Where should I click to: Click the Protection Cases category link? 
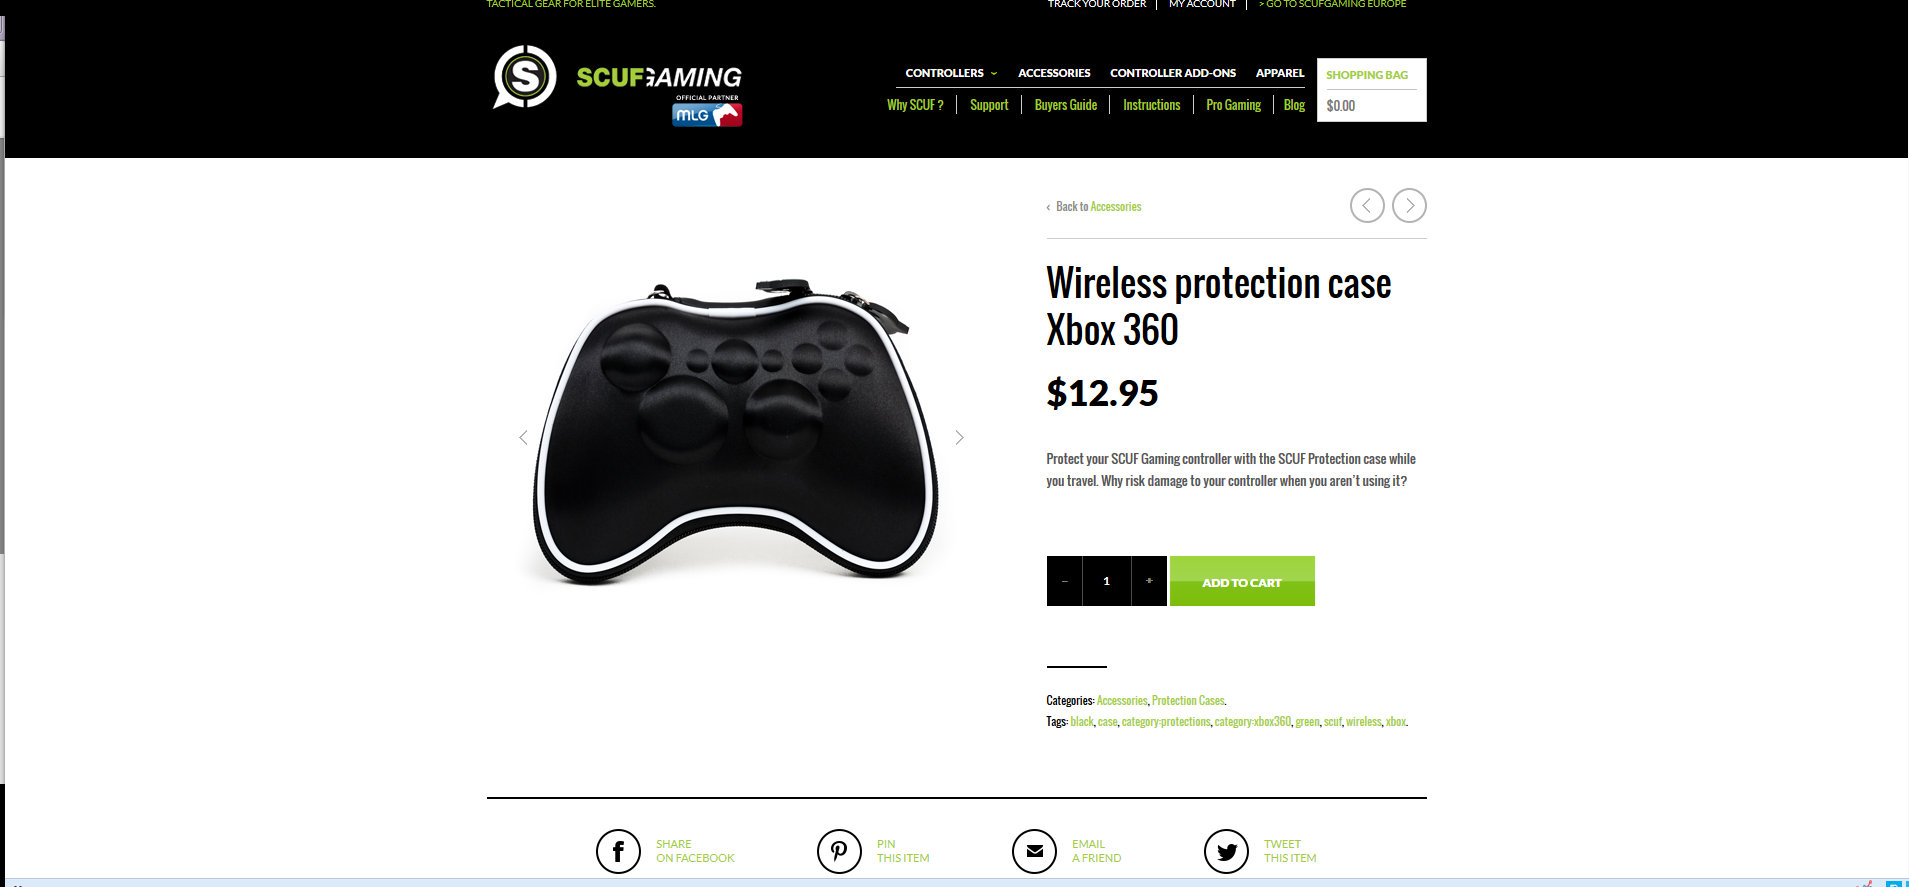point(1188,701)
